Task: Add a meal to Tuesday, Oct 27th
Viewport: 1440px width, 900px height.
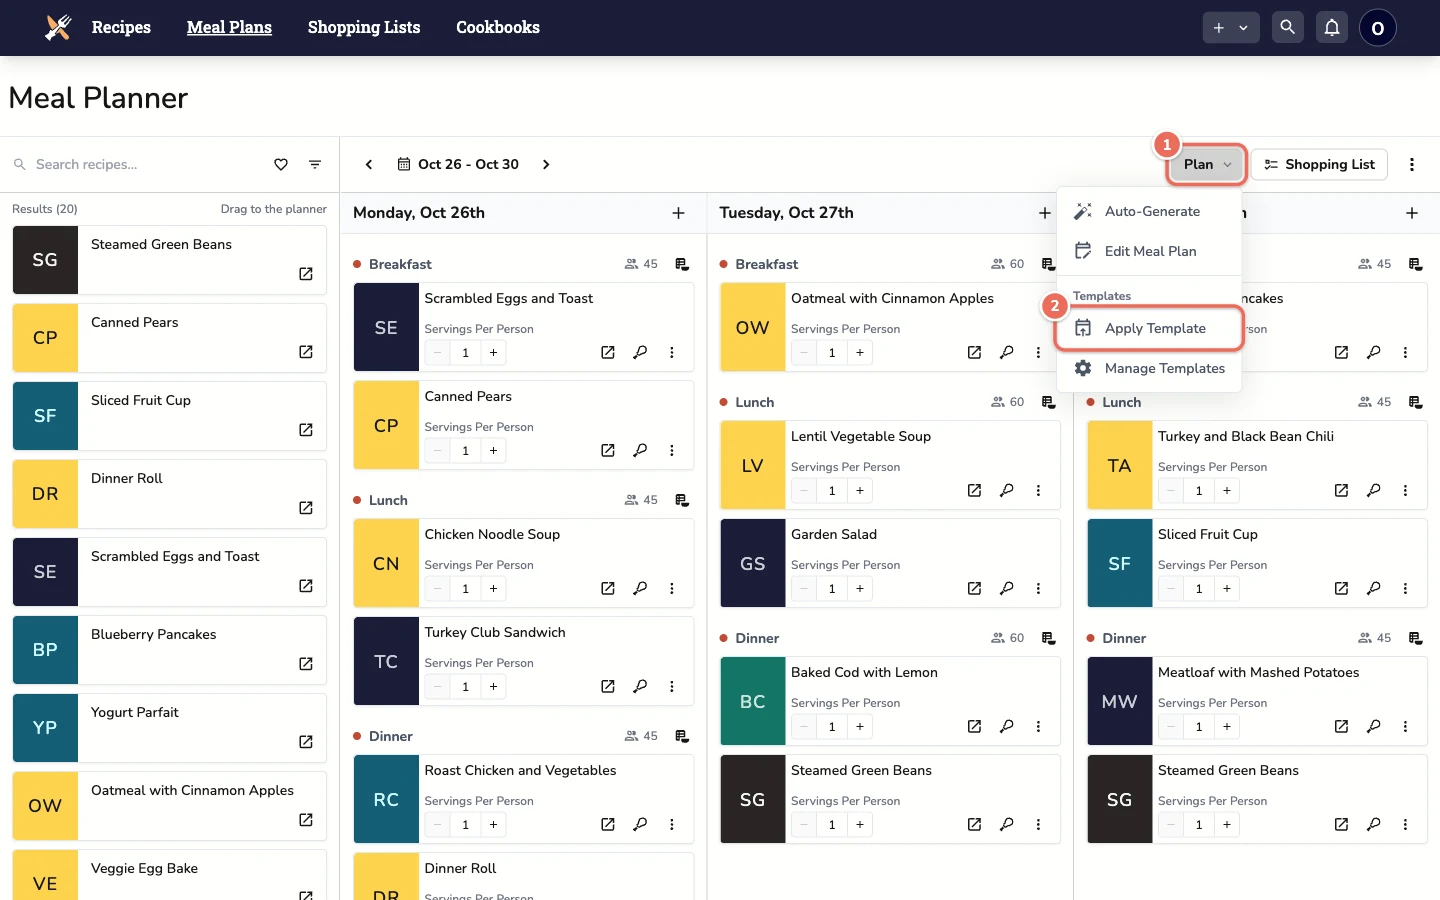Action: coord(1045,213)
